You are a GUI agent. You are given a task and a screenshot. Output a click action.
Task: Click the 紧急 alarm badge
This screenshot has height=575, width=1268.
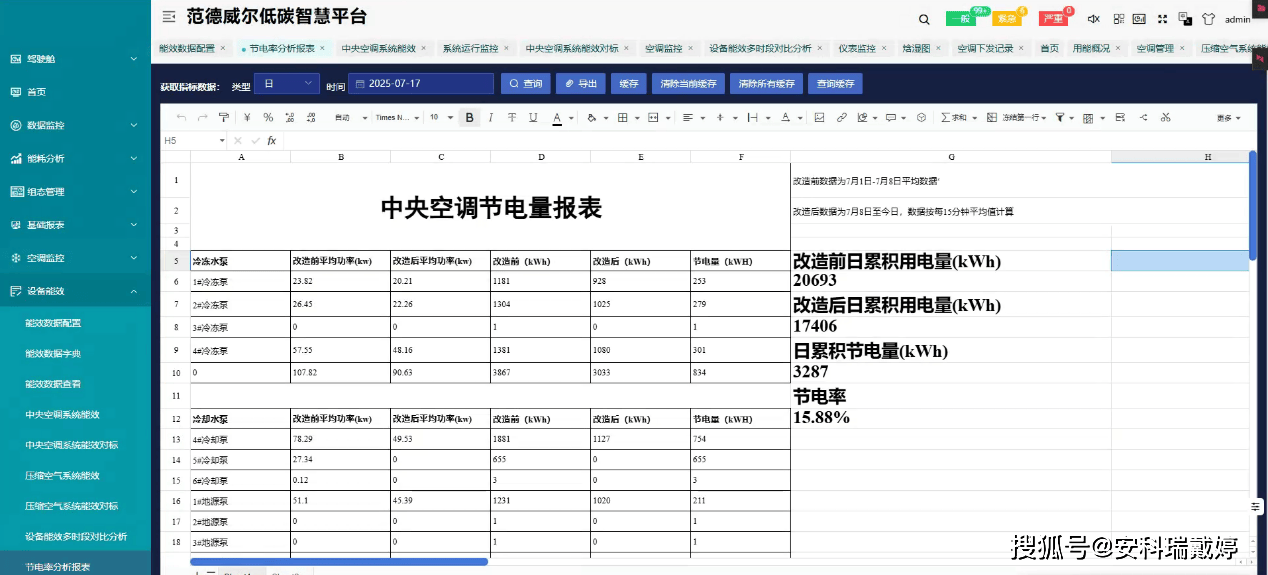(x=1006, y=19)
